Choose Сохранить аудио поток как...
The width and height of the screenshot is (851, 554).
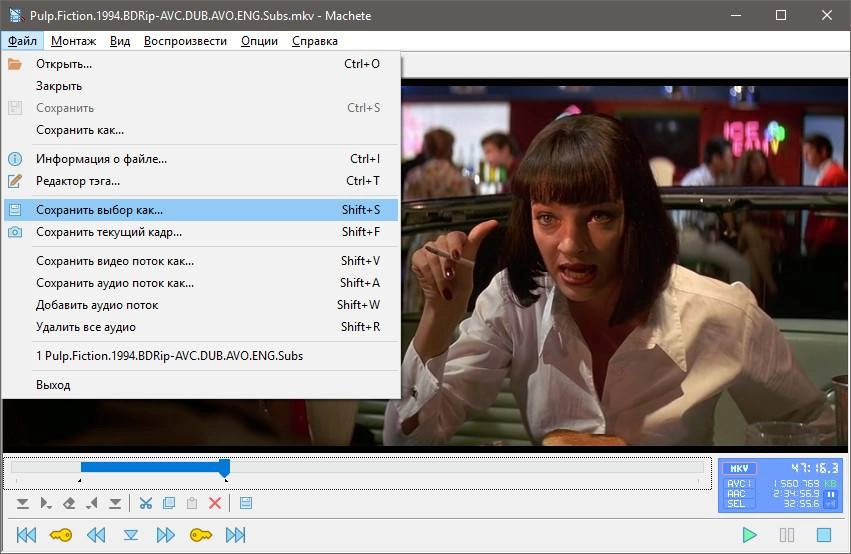[201, 283]
